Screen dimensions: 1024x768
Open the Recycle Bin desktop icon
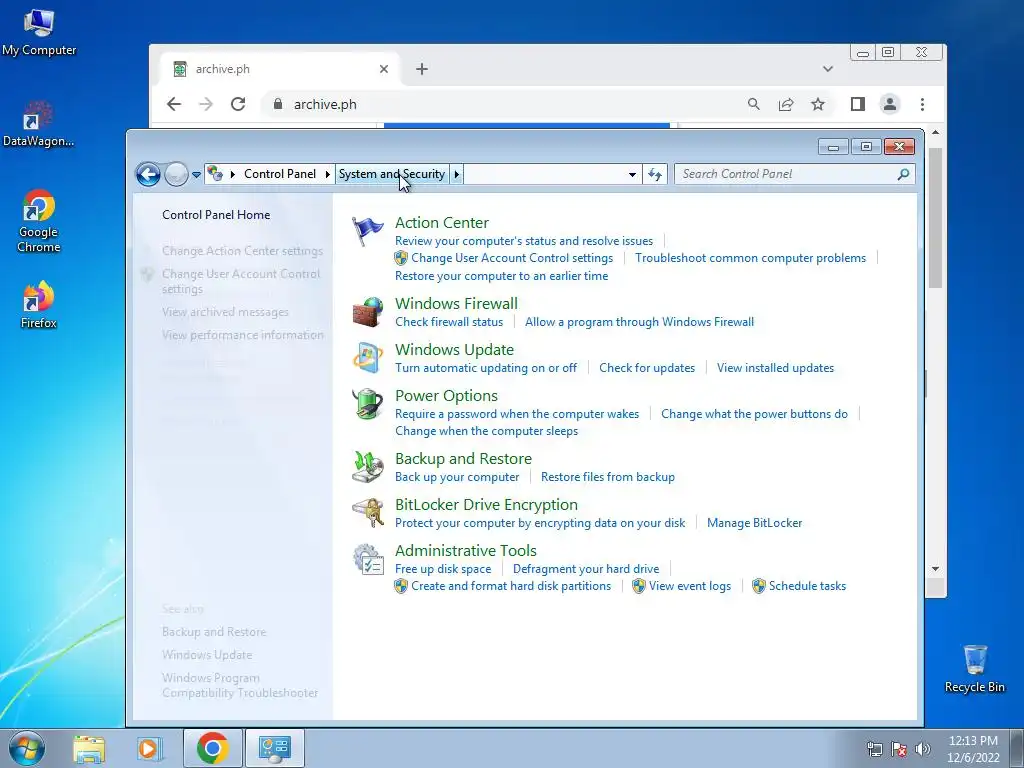(x=974, y=669)
